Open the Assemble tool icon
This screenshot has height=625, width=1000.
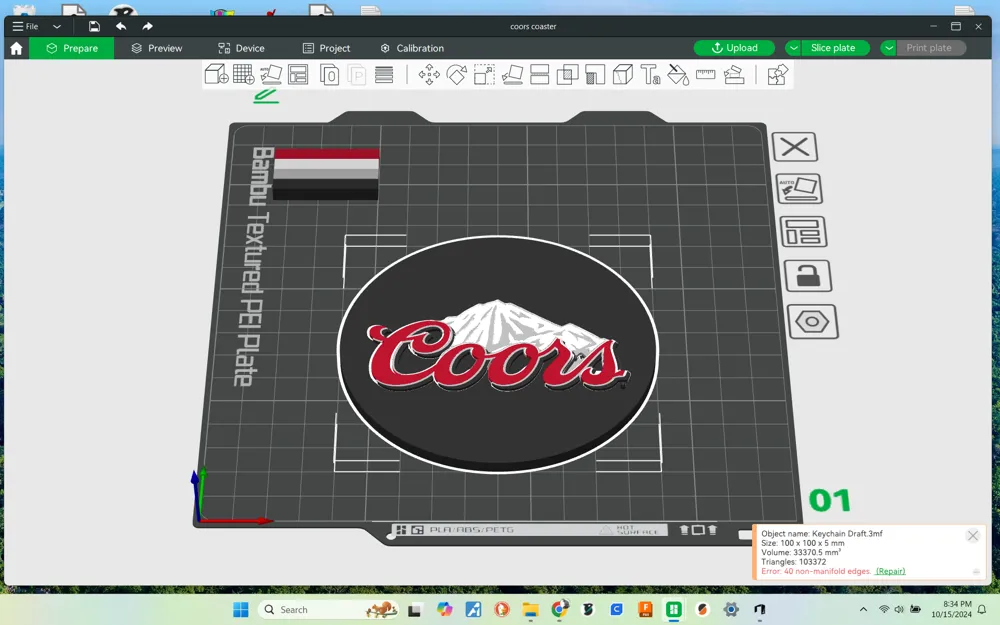pyautogui.click(x=733, y=75)
